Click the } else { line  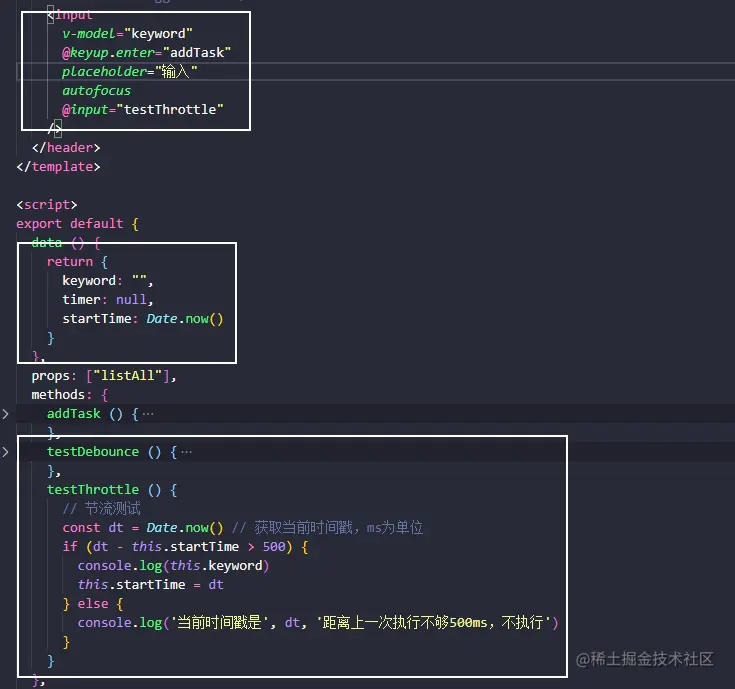click(x=93, y=604)
